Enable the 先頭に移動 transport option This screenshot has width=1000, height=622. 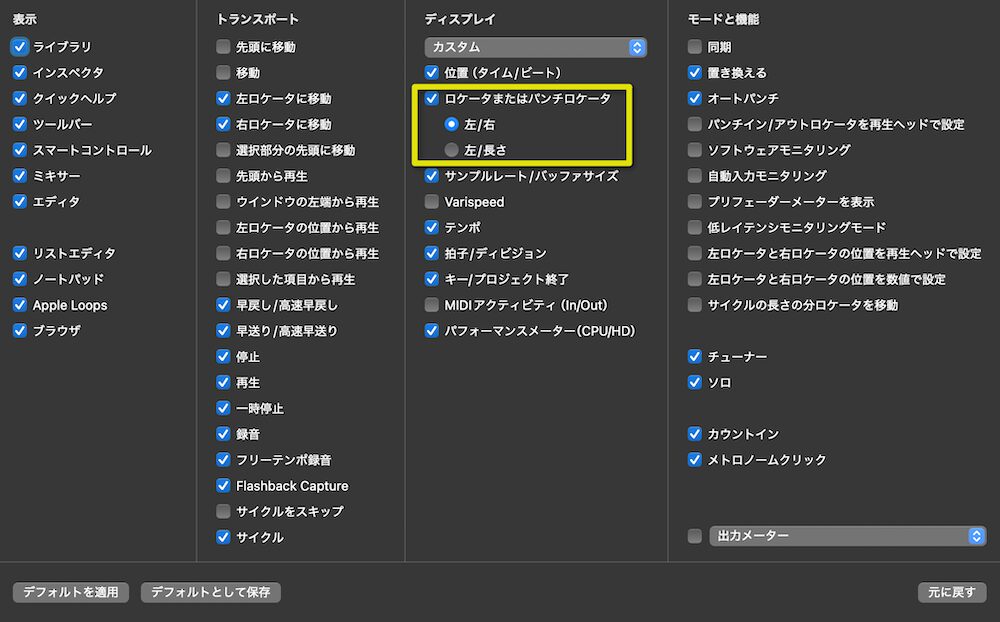pyautogui.click(x=222, y=46)
